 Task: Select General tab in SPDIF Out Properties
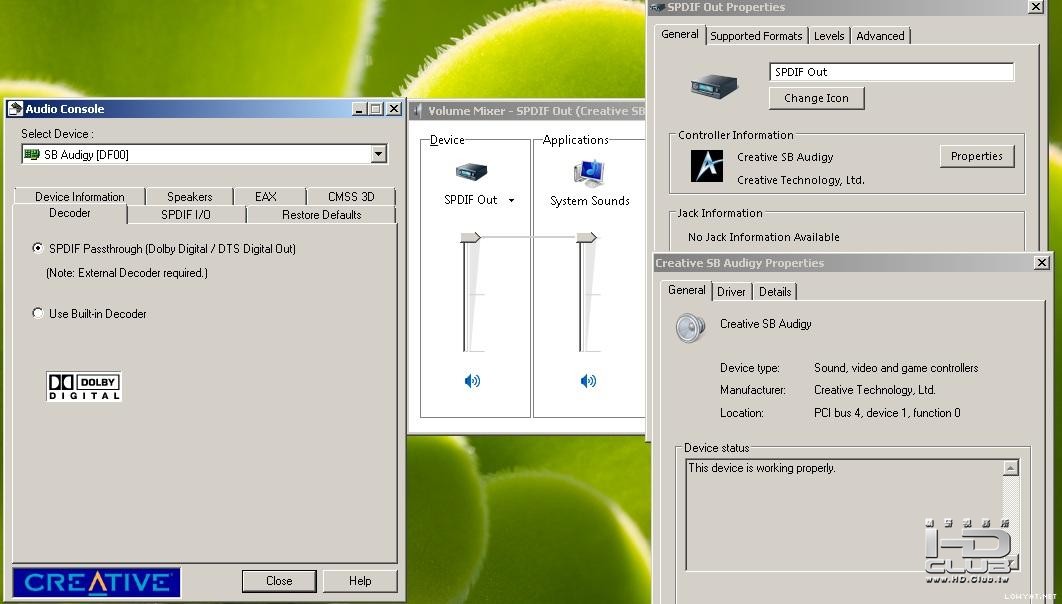[x=679, y=35]
